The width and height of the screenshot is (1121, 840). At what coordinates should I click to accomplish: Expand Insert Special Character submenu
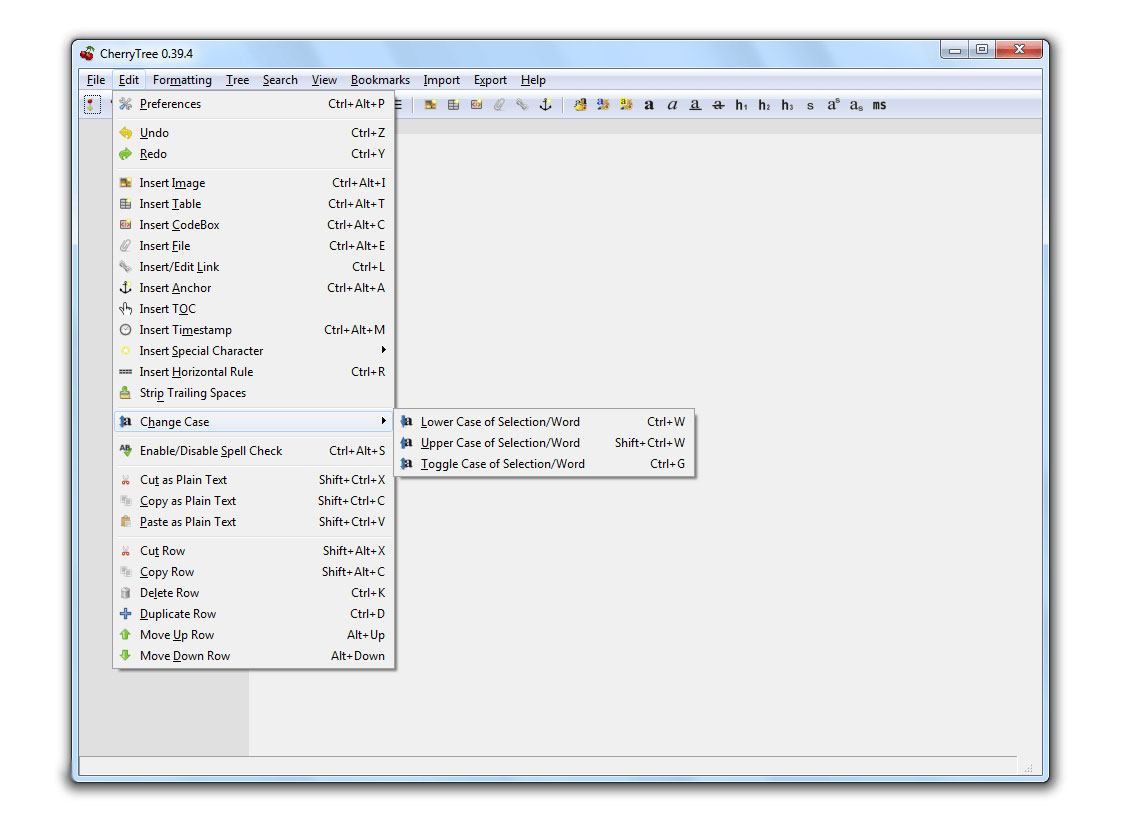(254, 351)
